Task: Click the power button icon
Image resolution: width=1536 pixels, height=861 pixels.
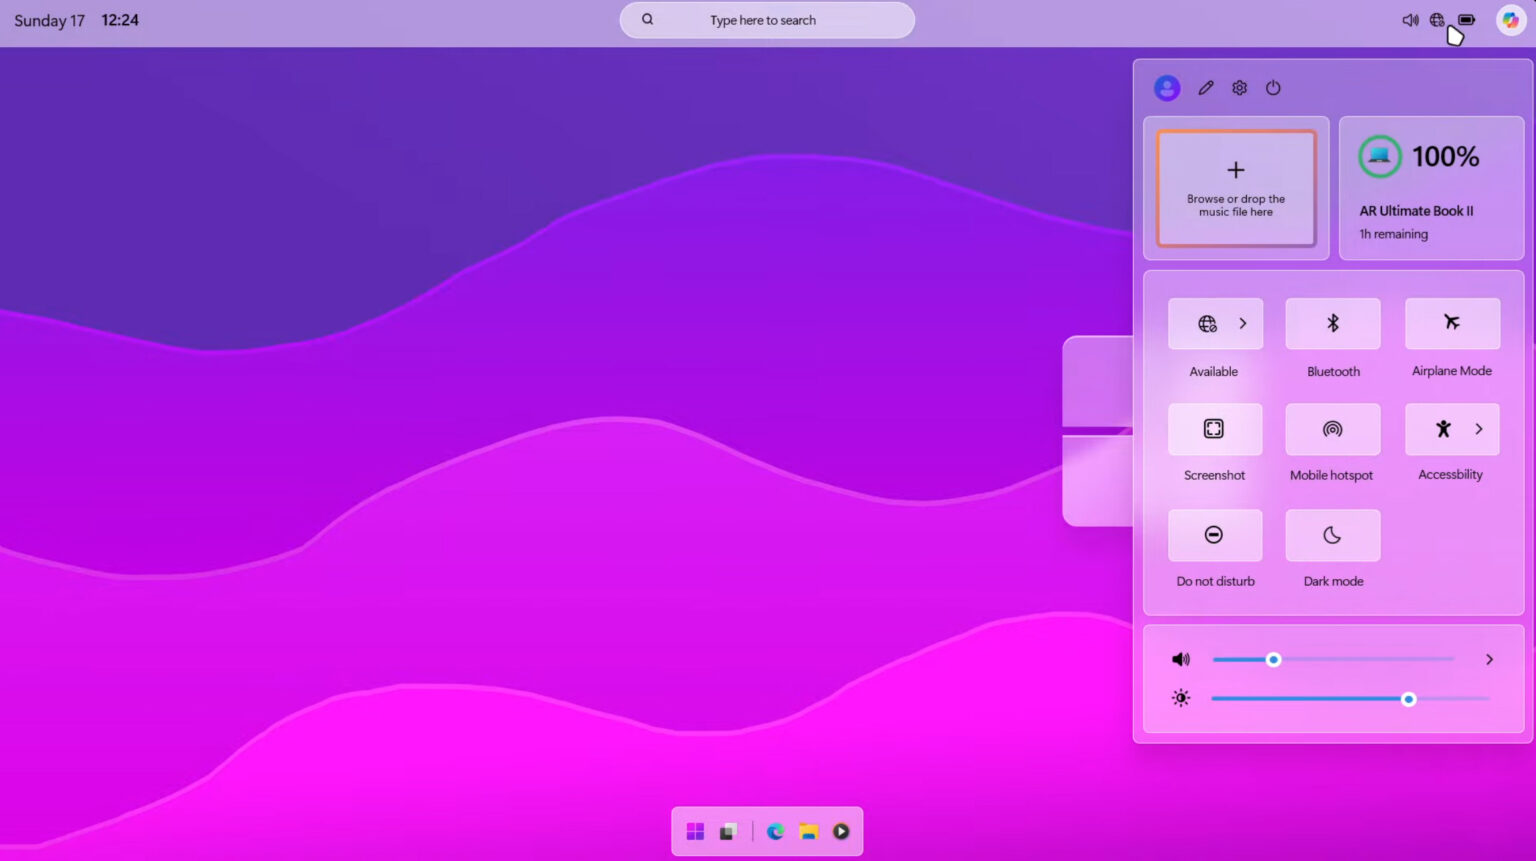Action: click(1273, 88)
